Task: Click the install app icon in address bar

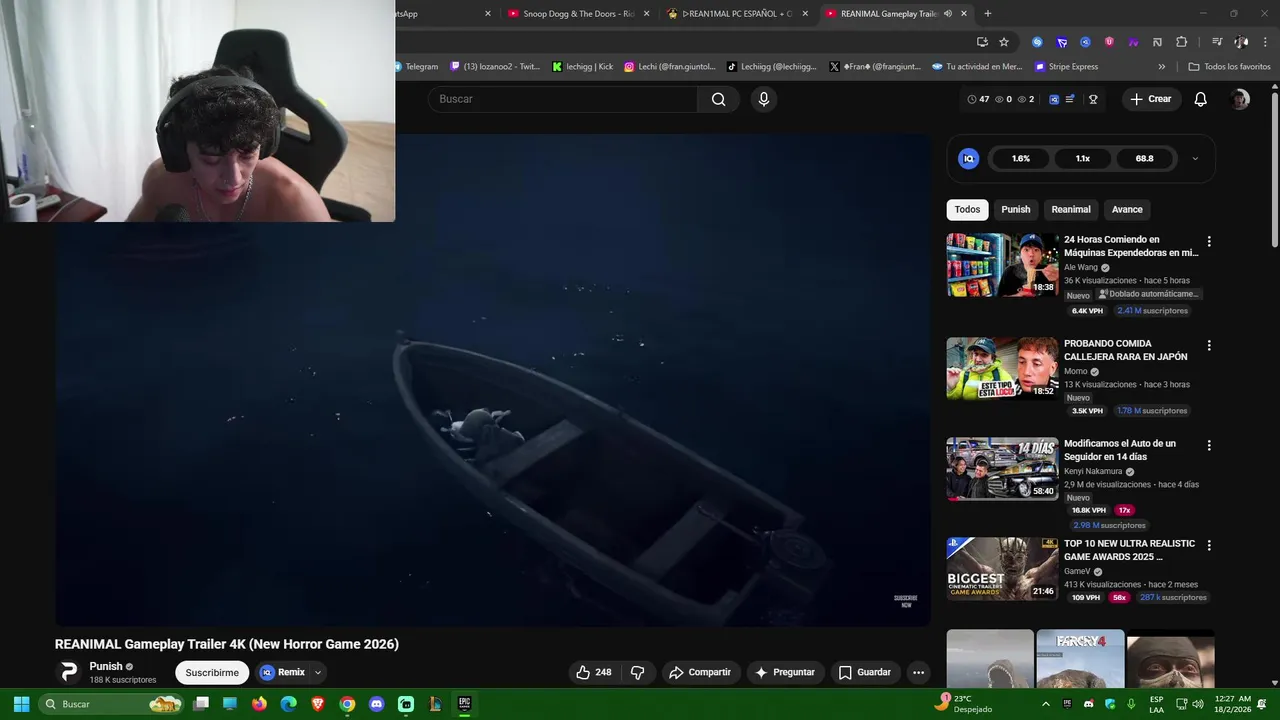Action: 982,42
